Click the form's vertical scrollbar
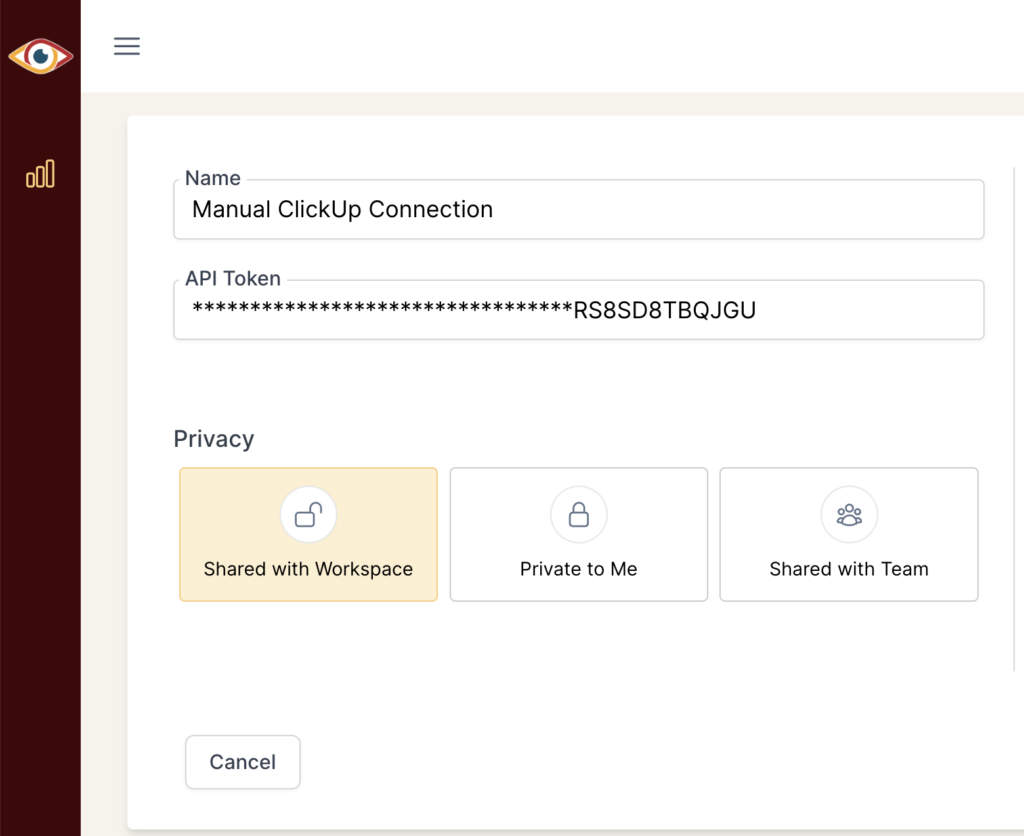 click(x=1015, y=420)
